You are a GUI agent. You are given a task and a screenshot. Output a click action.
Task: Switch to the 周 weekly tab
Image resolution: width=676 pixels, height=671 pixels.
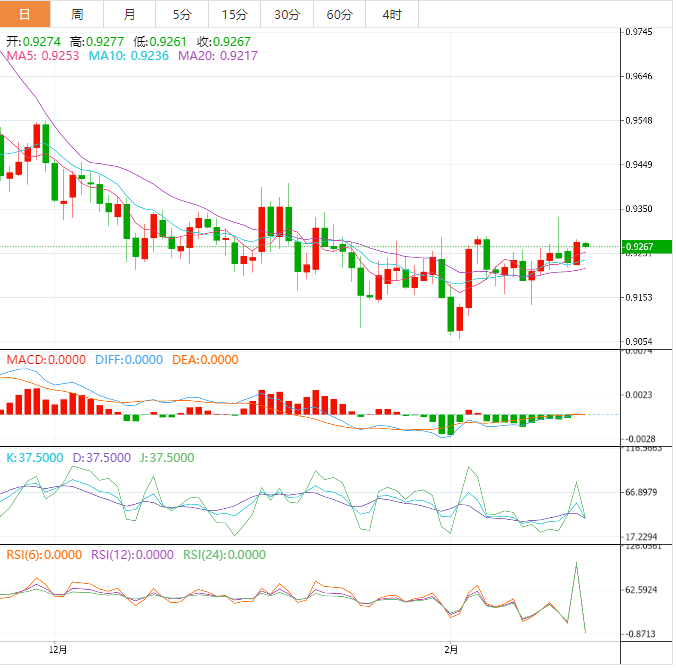click(78, 14)
